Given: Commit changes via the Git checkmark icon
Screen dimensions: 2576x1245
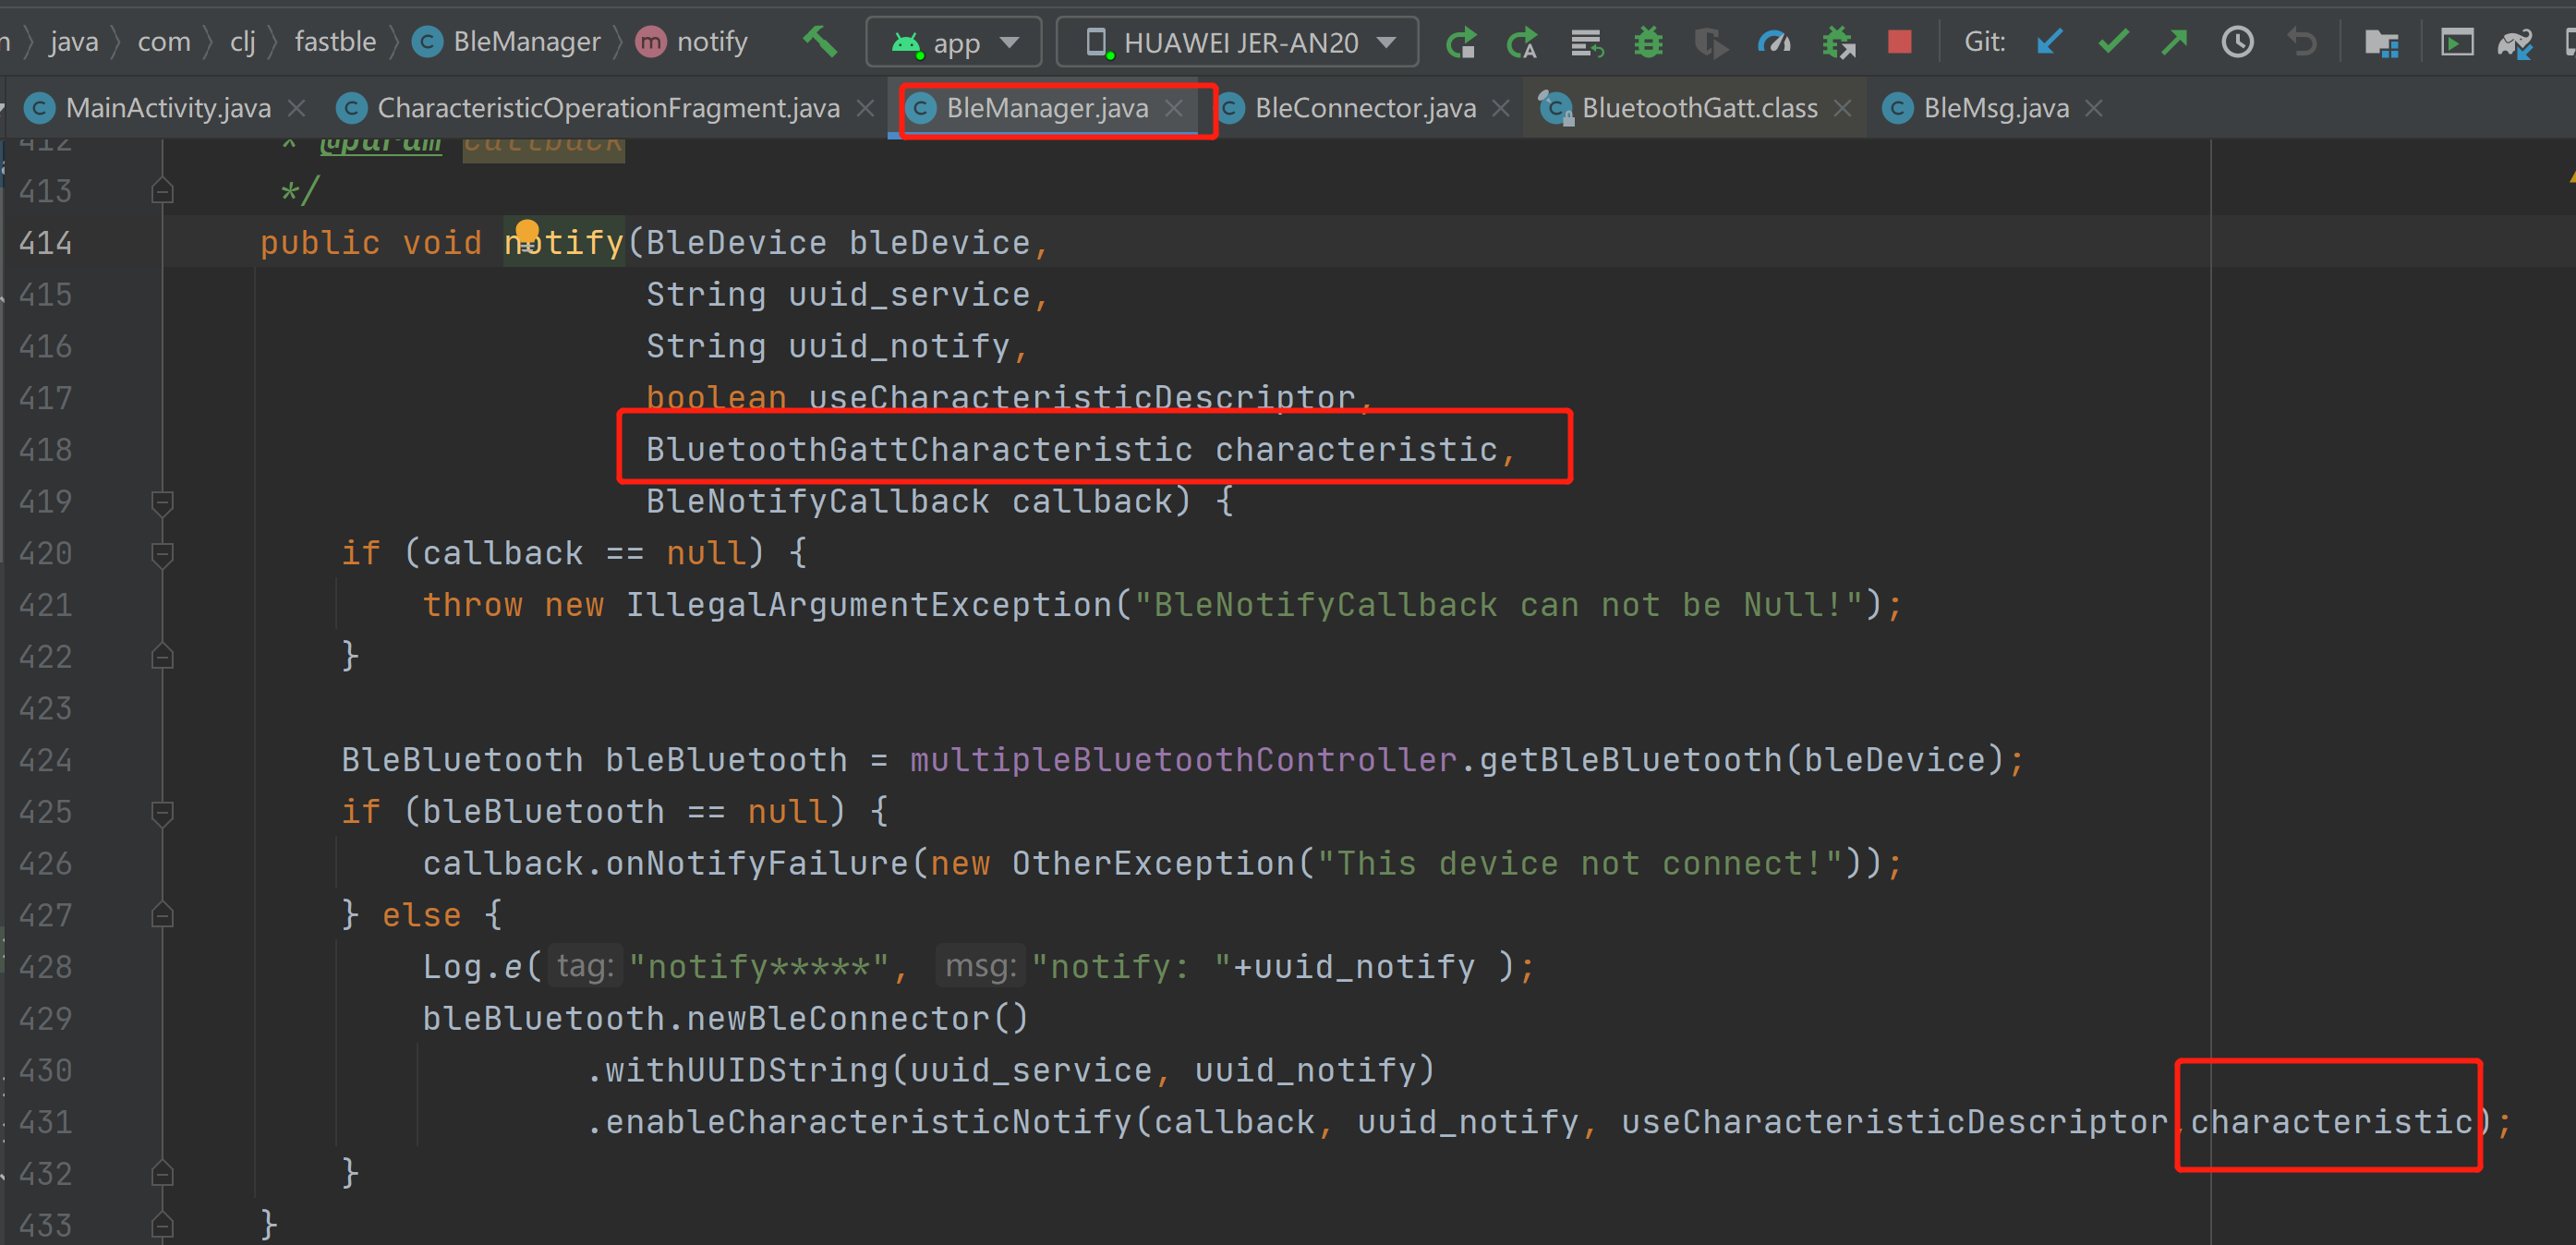Looking at the screenshot, I should coord(2112,42).
